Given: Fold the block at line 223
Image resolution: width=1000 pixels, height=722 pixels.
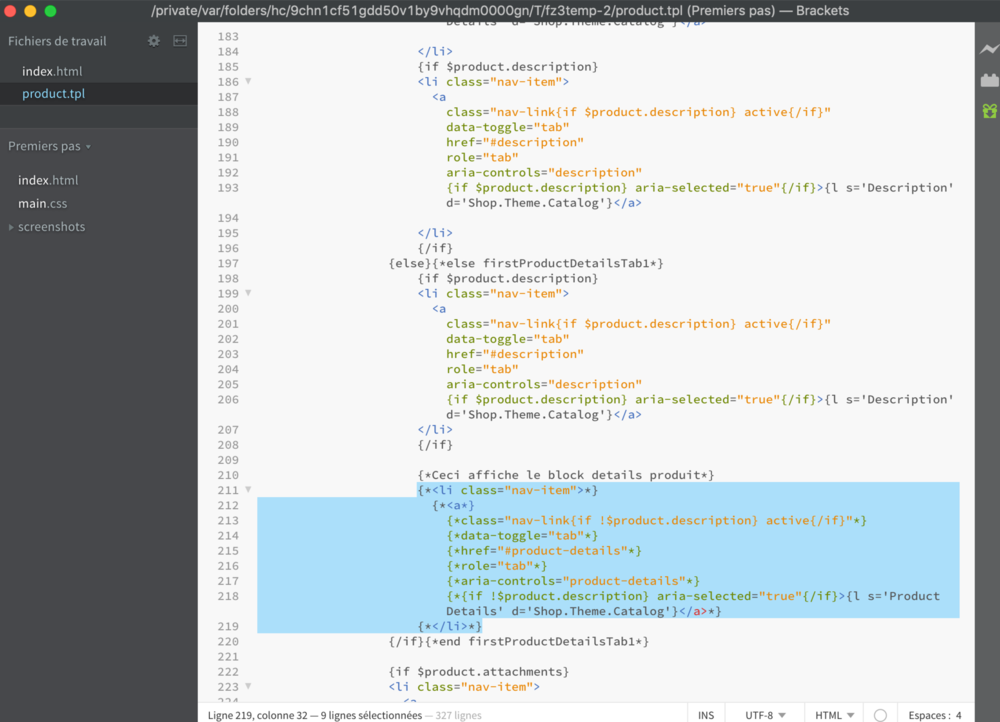Looking at the screenshot, I should coord(248,687).
